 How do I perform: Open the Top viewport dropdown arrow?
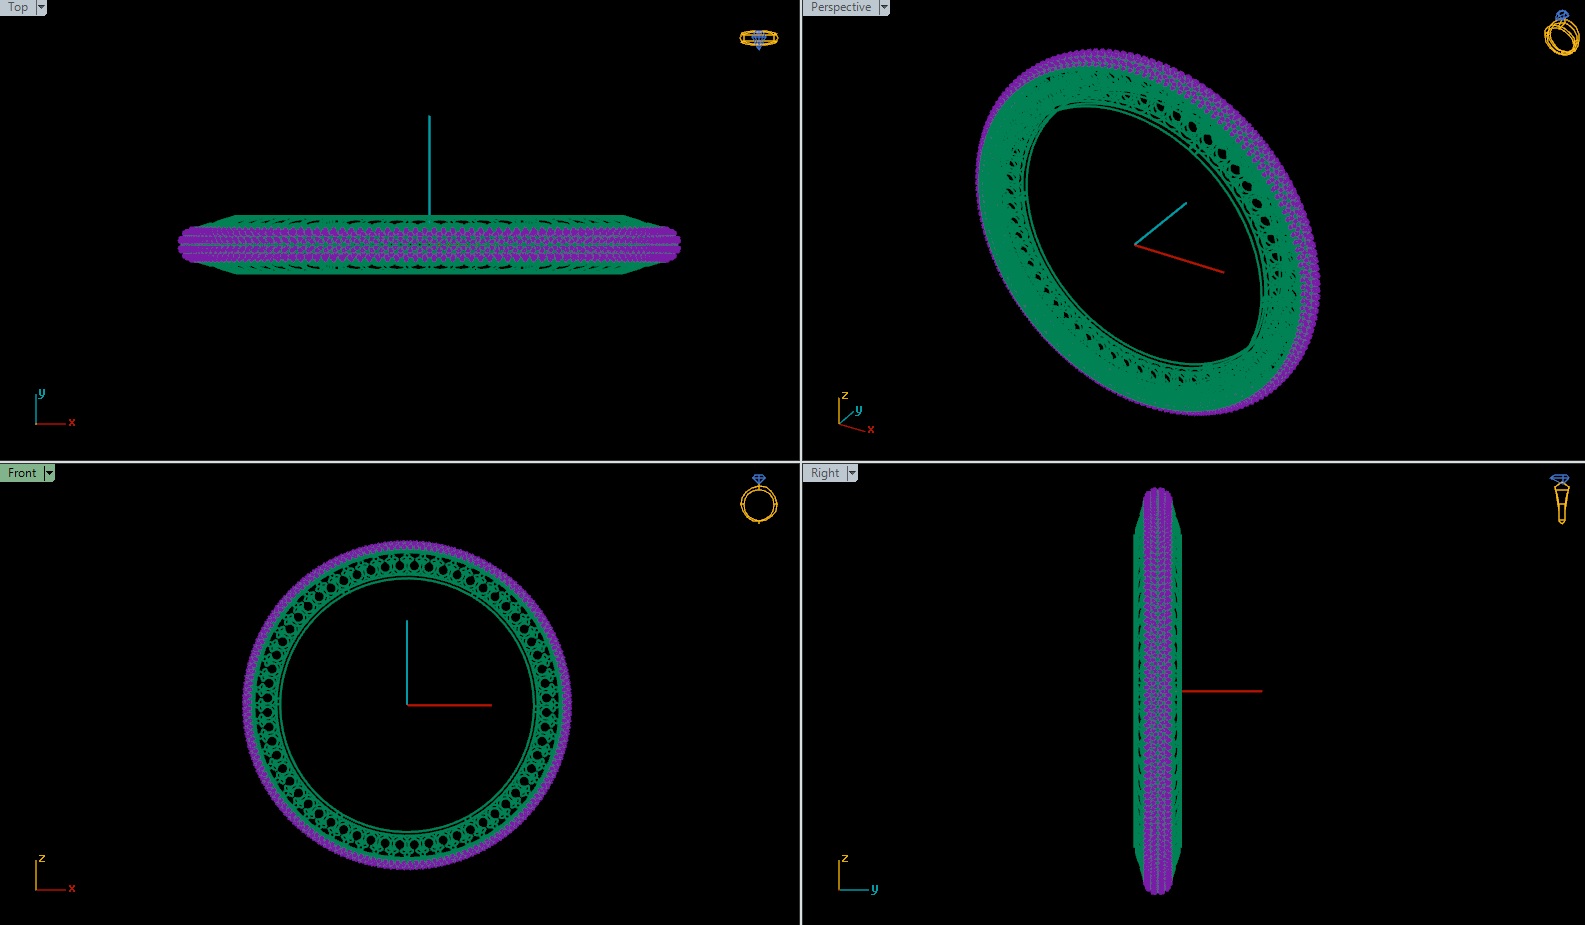pyautogui.click(x=41, y=7)
